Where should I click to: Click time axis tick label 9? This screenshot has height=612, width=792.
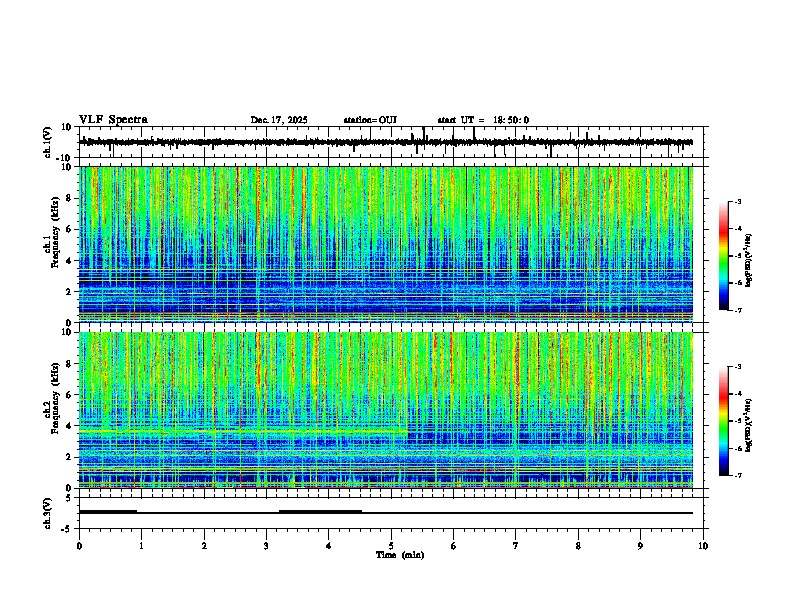pos(640,546)
